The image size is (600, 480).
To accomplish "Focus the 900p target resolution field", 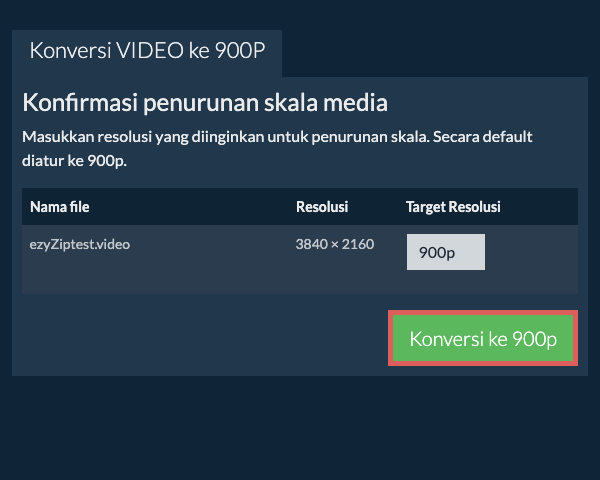I will 445,252.
